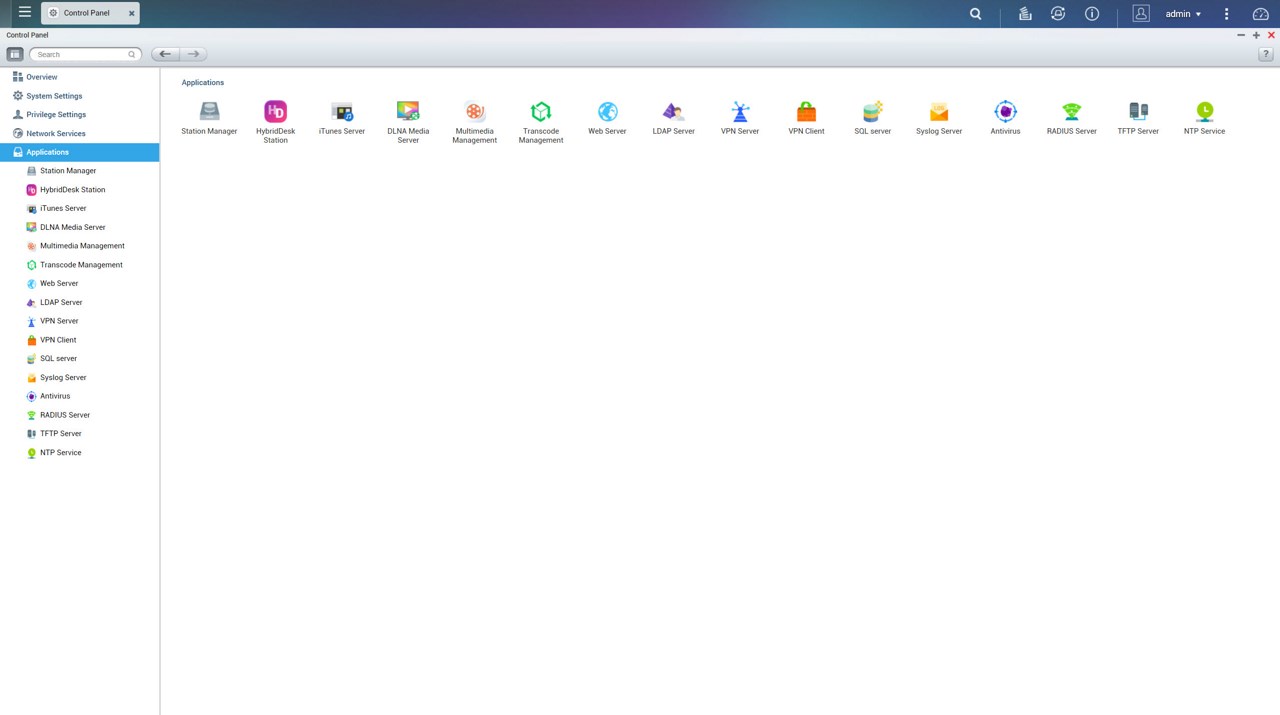This screenshot has height=715, width=1280.
Task: Open VPN Server icon in main panel
Action: [740, 111]
